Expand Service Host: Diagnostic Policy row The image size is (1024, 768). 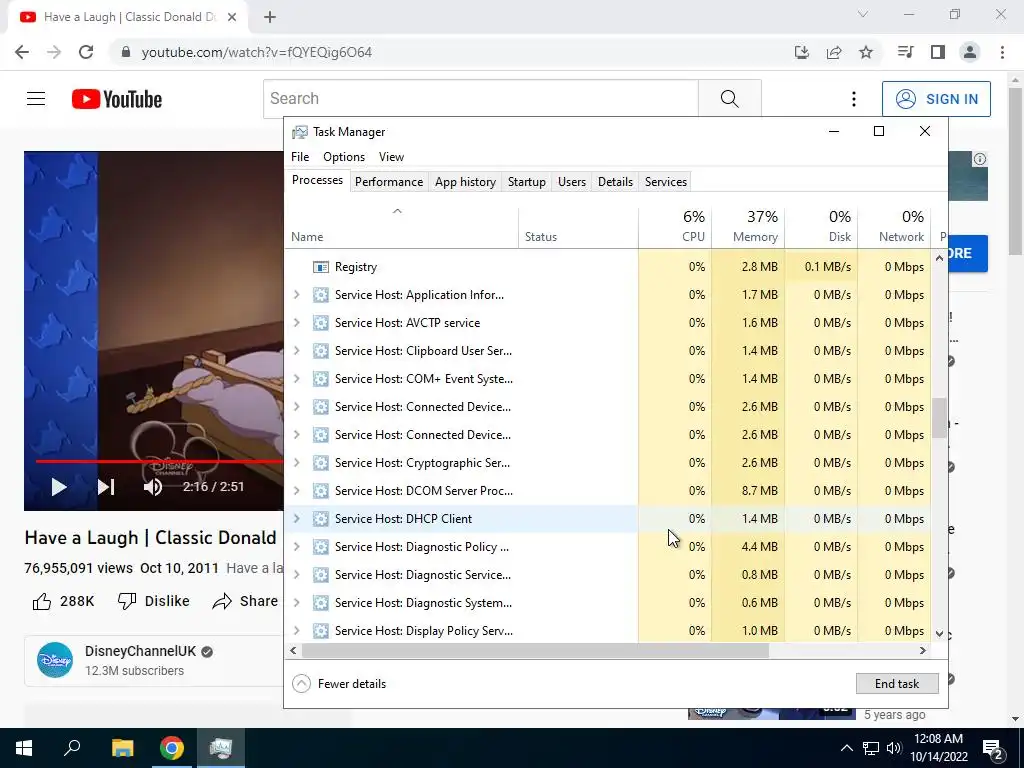tap(296, 547)
